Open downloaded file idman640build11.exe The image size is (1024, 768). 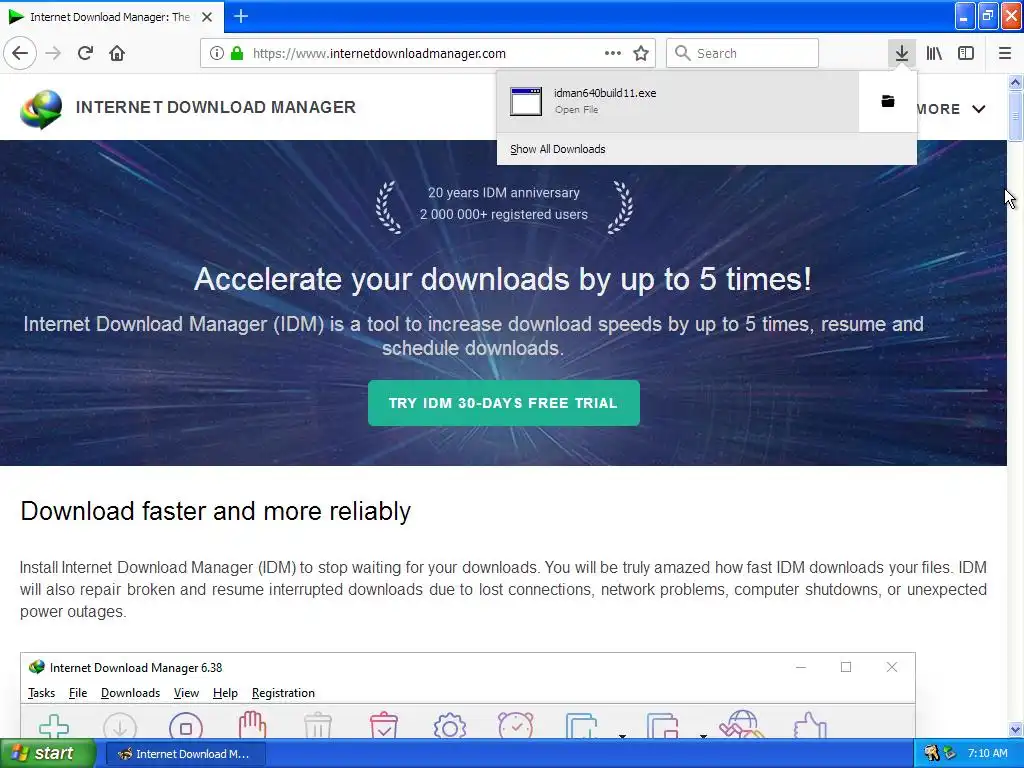(678, 101)
